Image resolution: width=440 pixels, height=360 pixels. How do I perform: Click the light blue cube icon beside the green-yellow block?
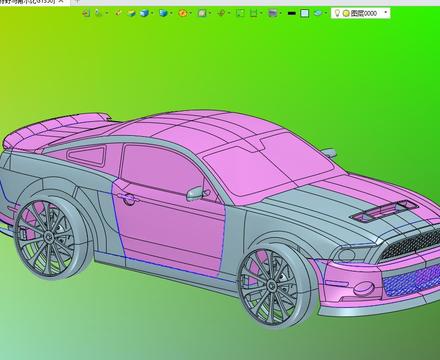pos(144,13)
